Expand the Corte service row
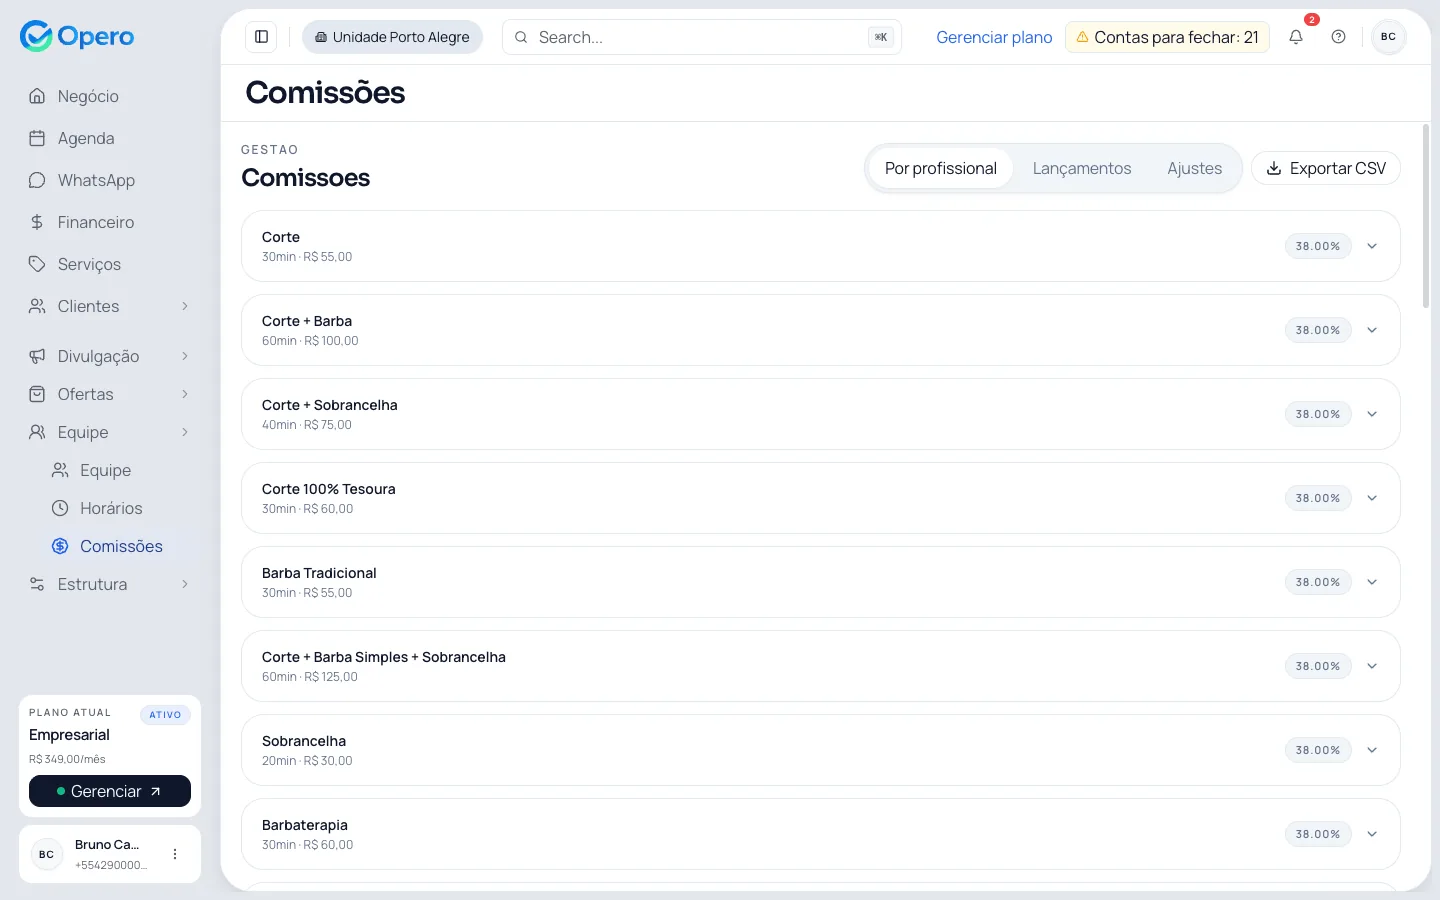 [820, 246]
